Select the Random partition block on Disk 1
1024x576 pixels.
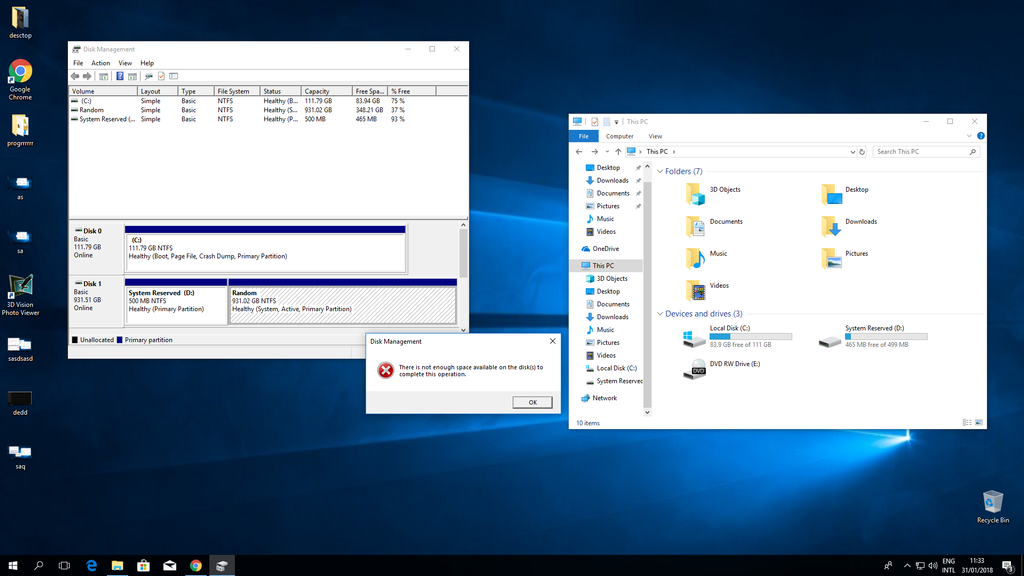pyautogui.click(x=343, y=301)
